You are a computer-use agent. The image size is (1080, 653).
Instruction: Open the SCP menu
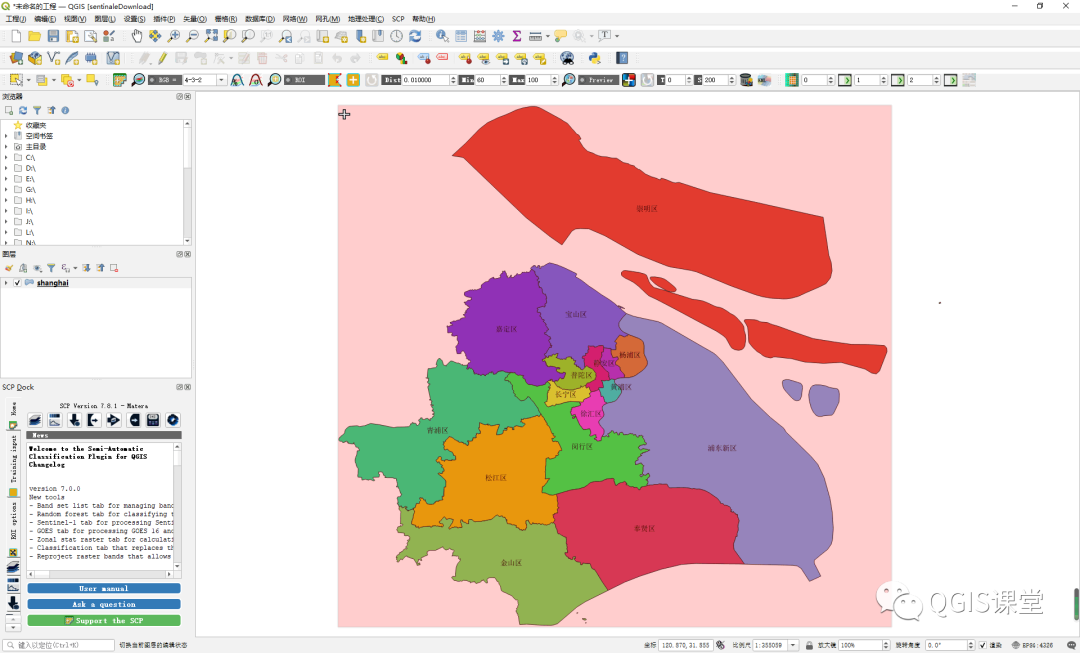tap(398, 19)
